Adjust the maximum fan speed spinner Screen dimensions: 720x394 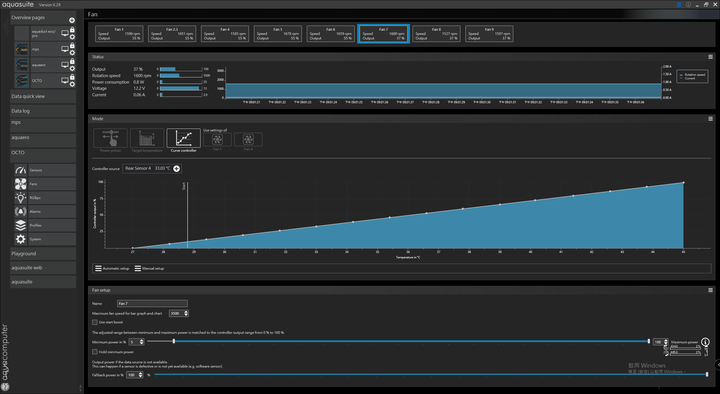tap(186, 313)
